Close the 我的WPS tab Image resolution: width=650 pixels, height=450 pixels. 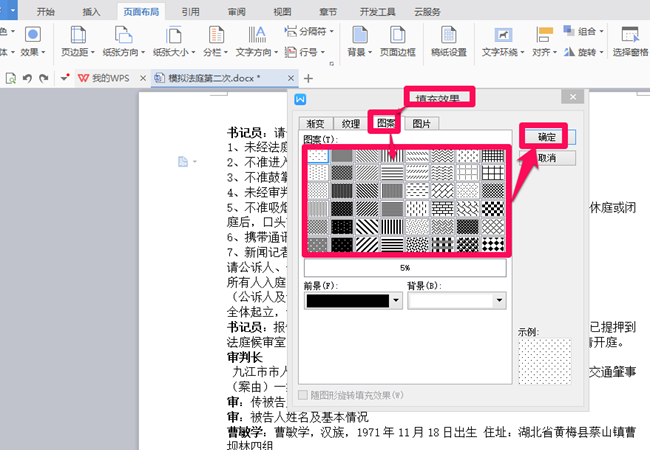tap(143, 78)
